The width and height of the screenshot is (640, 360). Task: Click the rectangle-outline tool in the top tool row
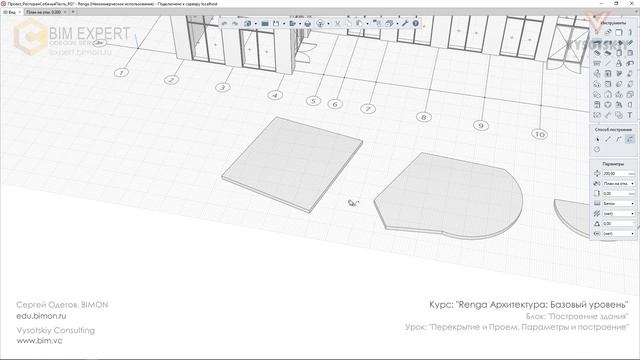(619, 32)
